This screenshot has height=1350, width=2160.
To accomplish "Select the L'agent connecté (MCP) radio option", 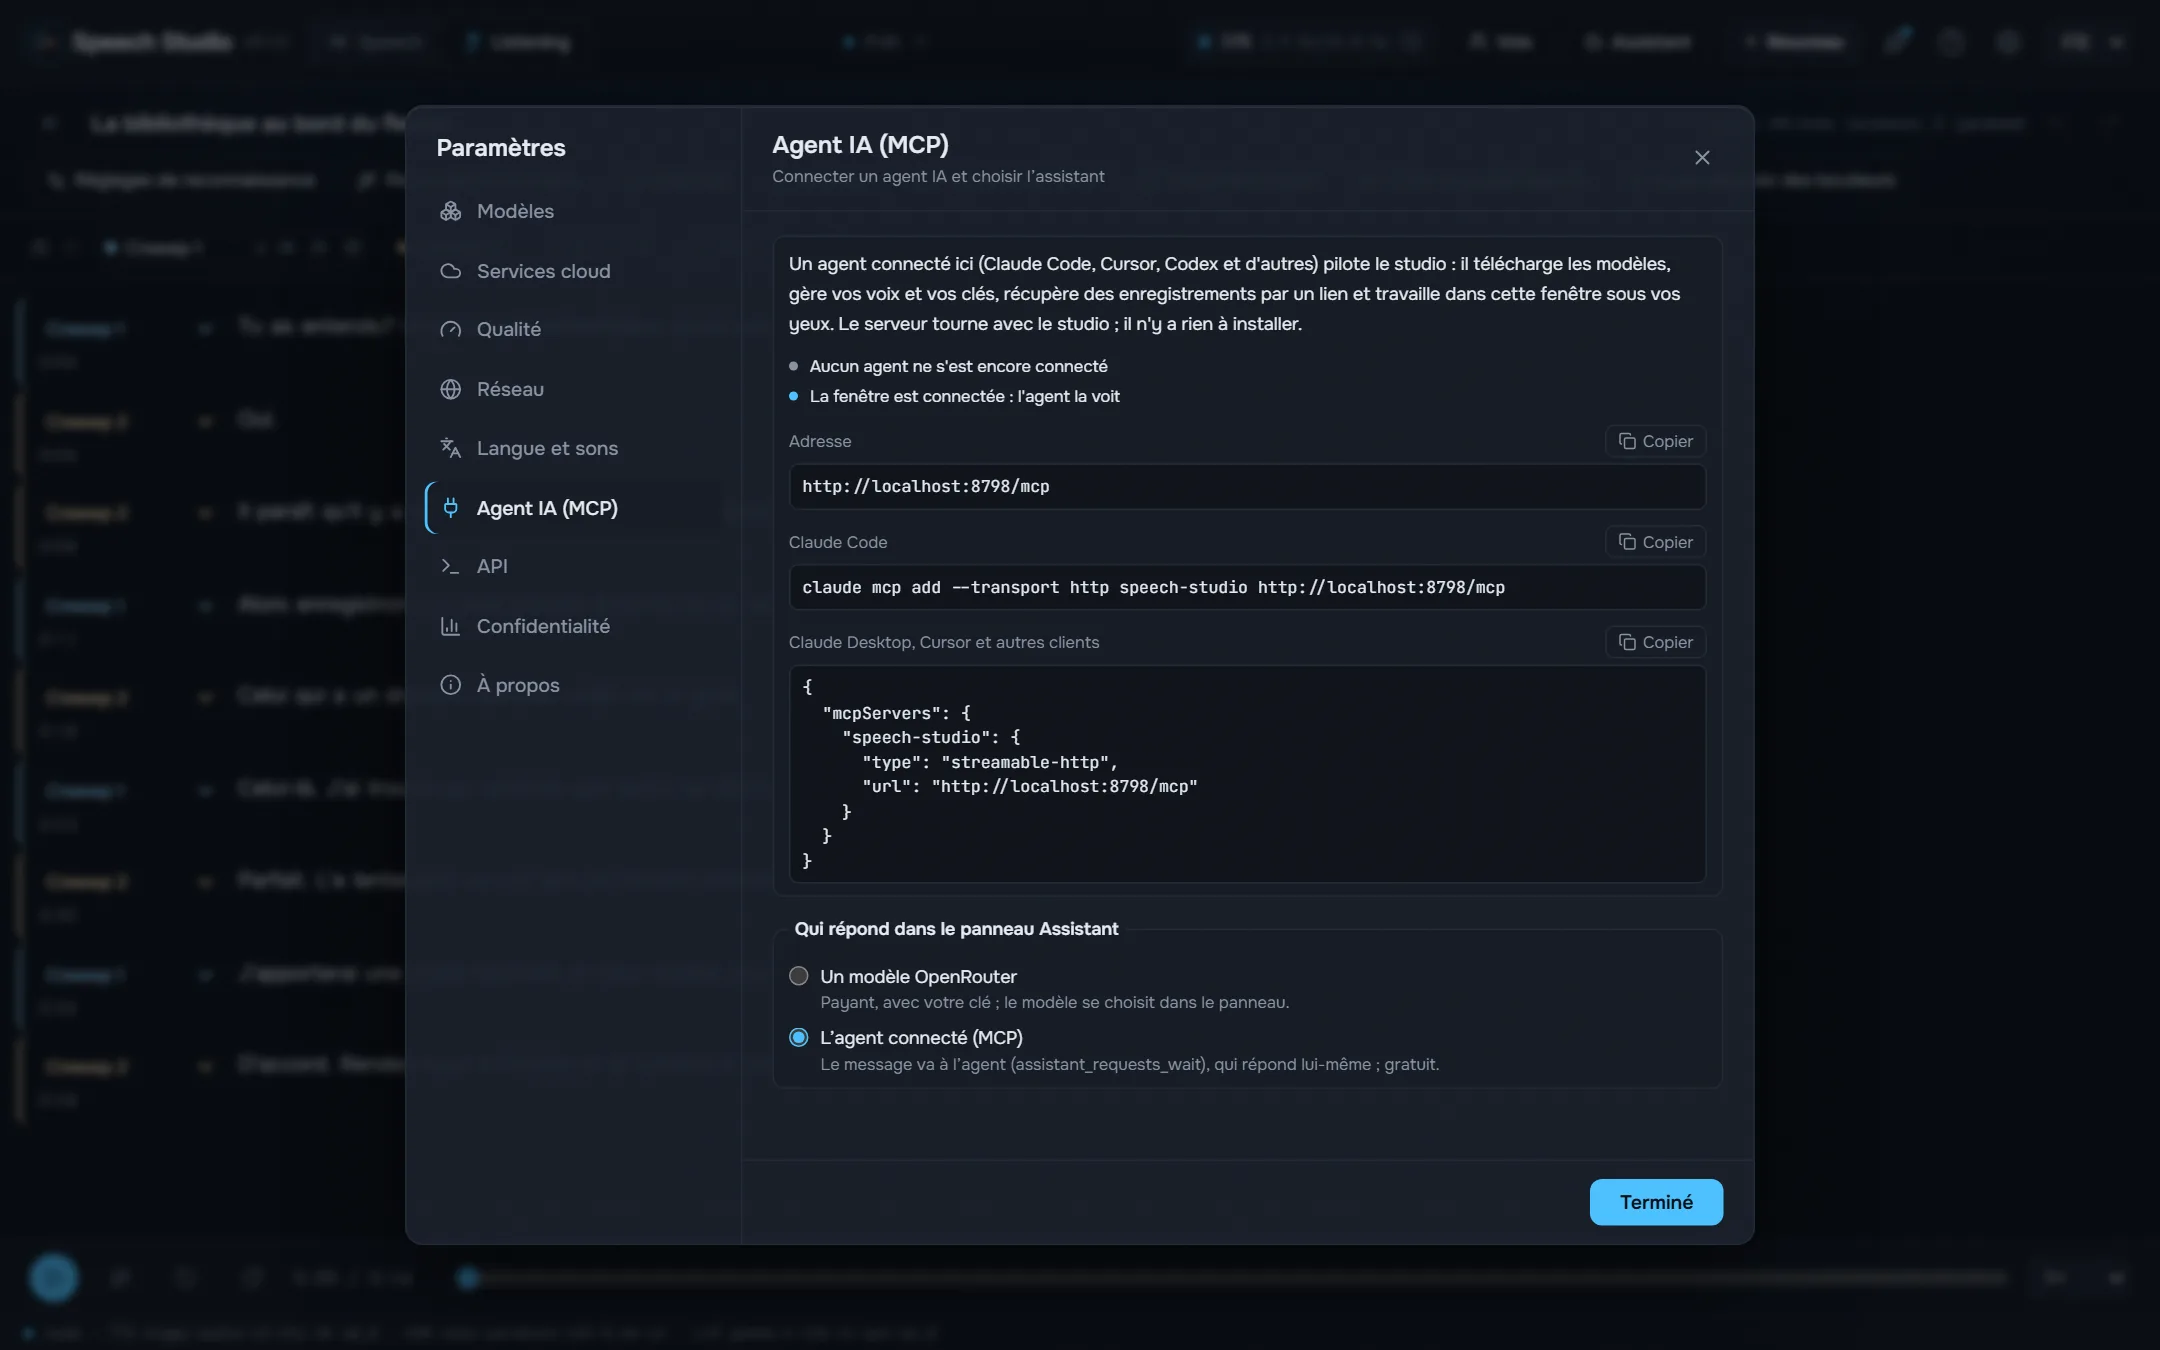I will tap(799, 1038).
